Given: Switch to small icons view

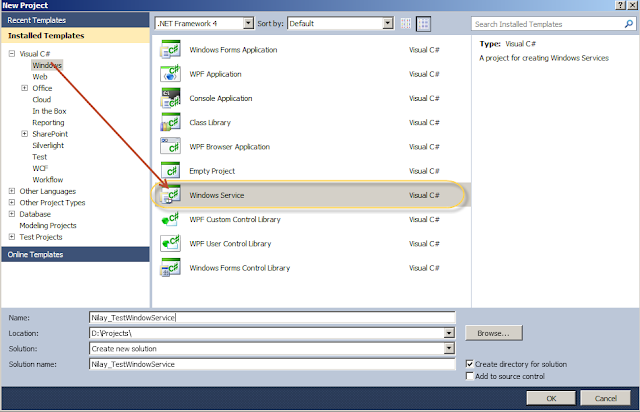Looking at the screenshot, I should [406, 24].
